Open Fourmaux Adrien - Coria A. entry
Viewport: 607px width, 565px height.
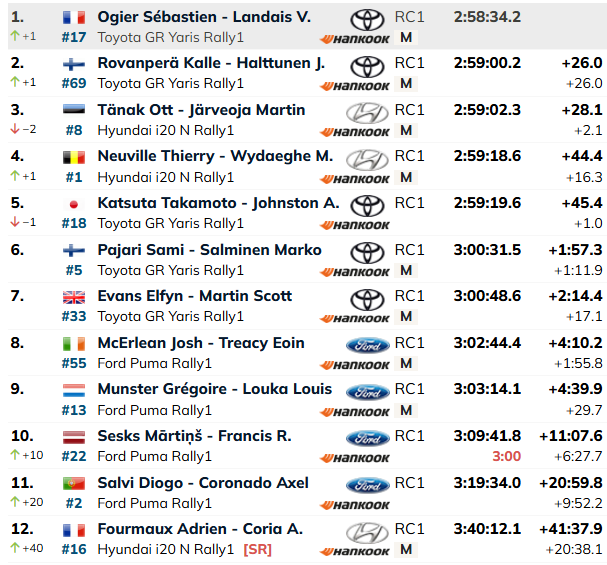tap(200, 529)
